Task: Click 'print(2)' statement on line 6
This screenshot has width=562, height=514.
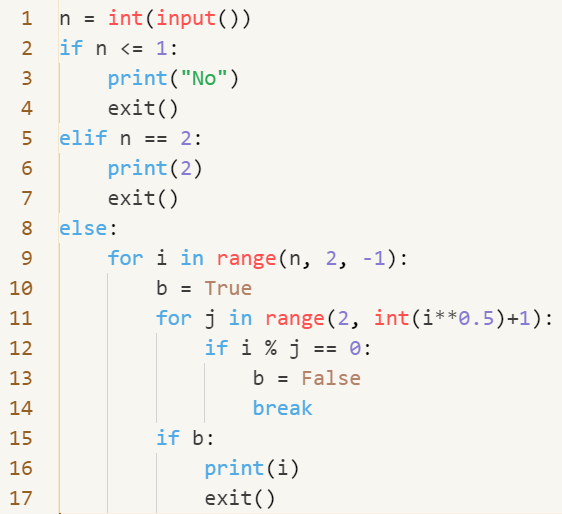Action: tap(155, 168)
